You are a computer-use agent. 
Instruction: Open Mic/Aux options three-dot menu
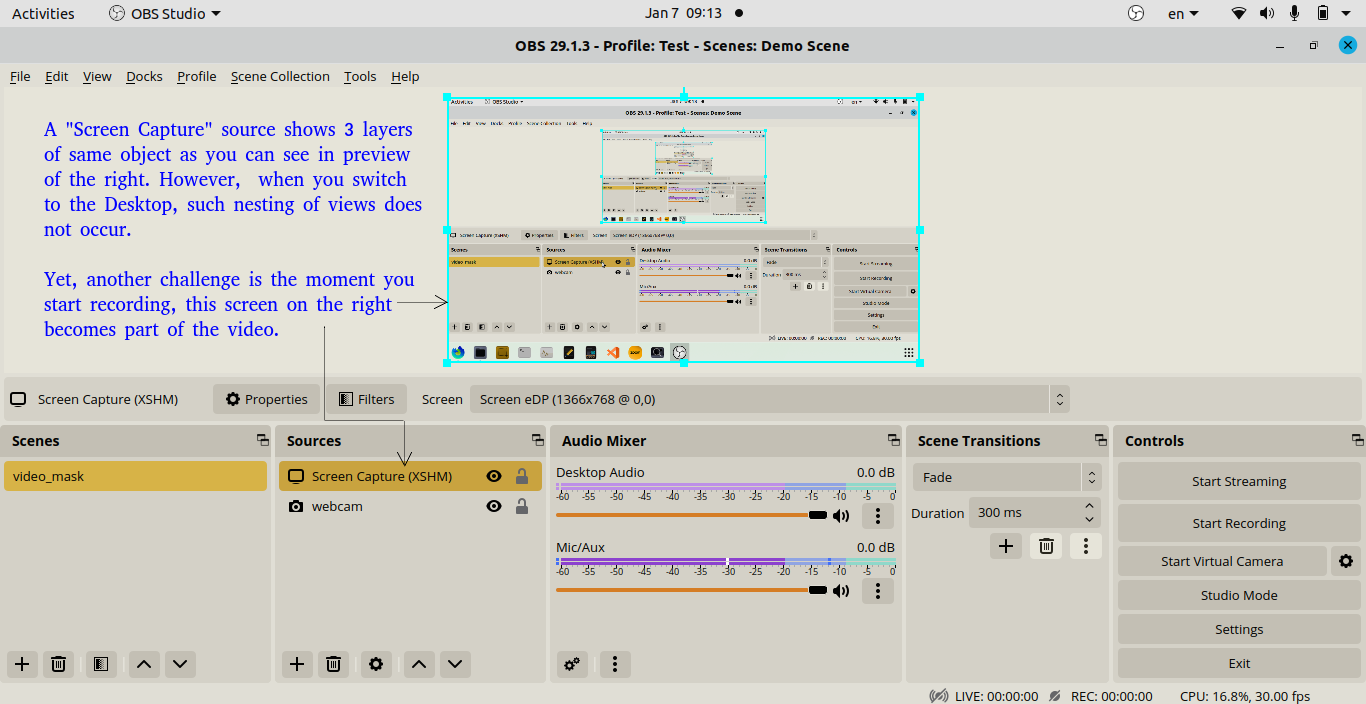coord(877,591)
